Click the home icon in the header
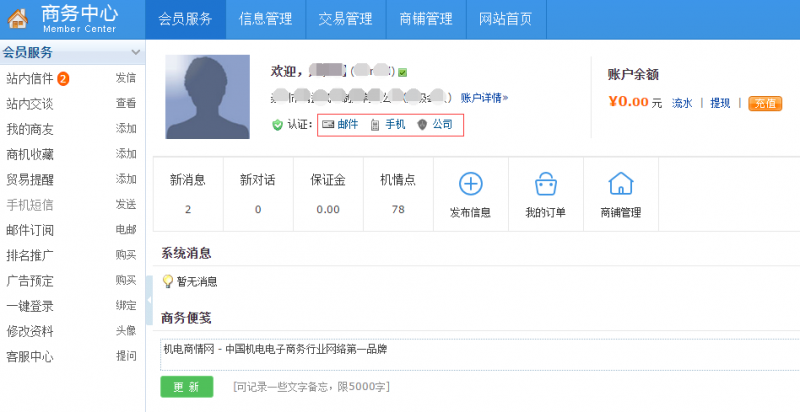This screenshot has width=800, height=412. 17,19
